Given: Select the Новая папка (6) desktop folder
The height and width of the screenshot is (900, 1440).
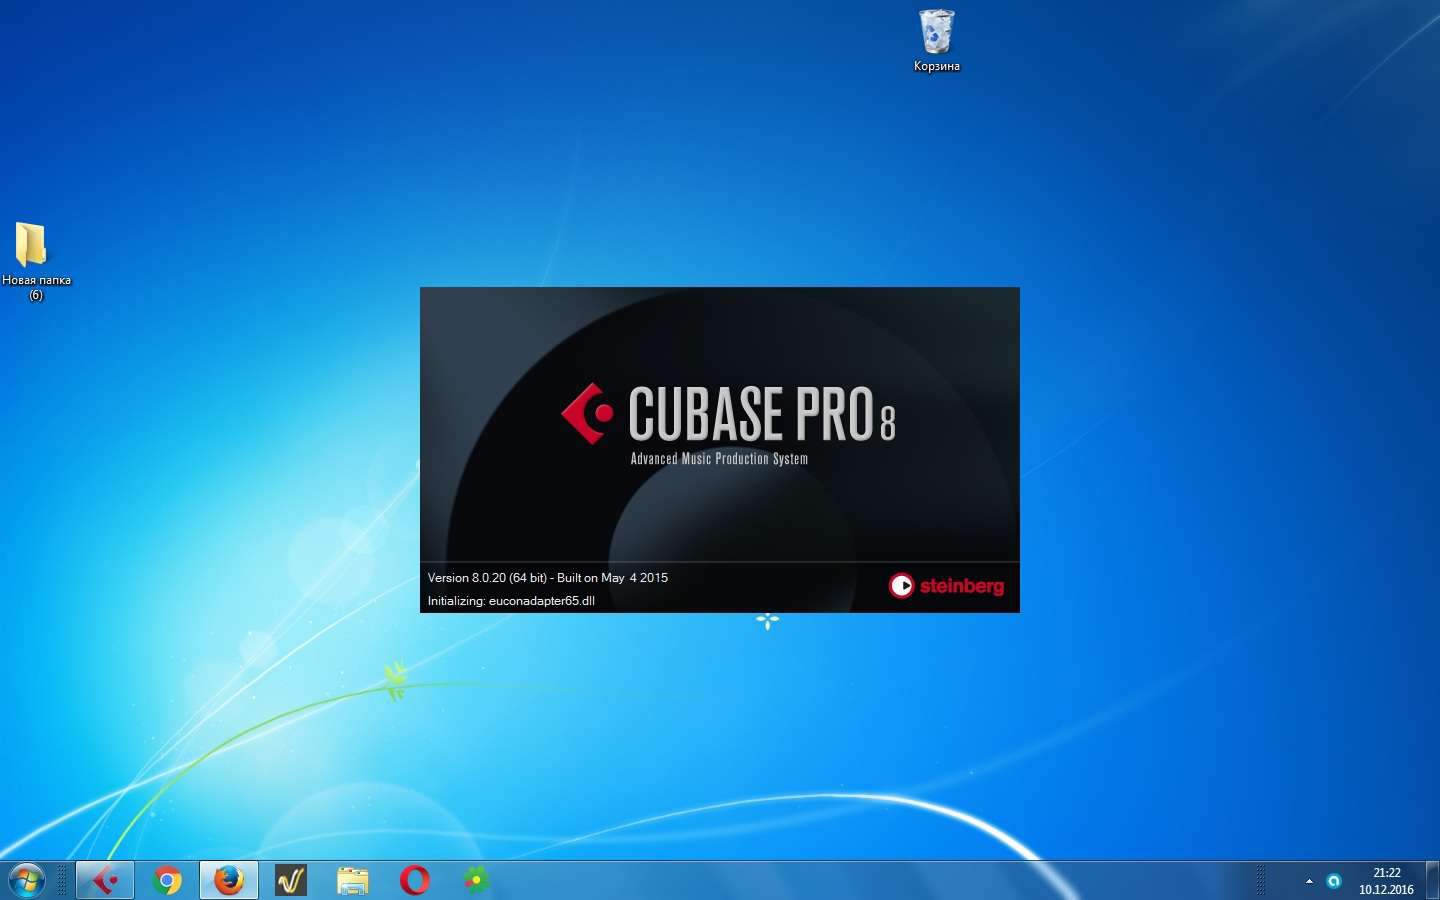Looking at the screenshot, I should tap(35, 261).
